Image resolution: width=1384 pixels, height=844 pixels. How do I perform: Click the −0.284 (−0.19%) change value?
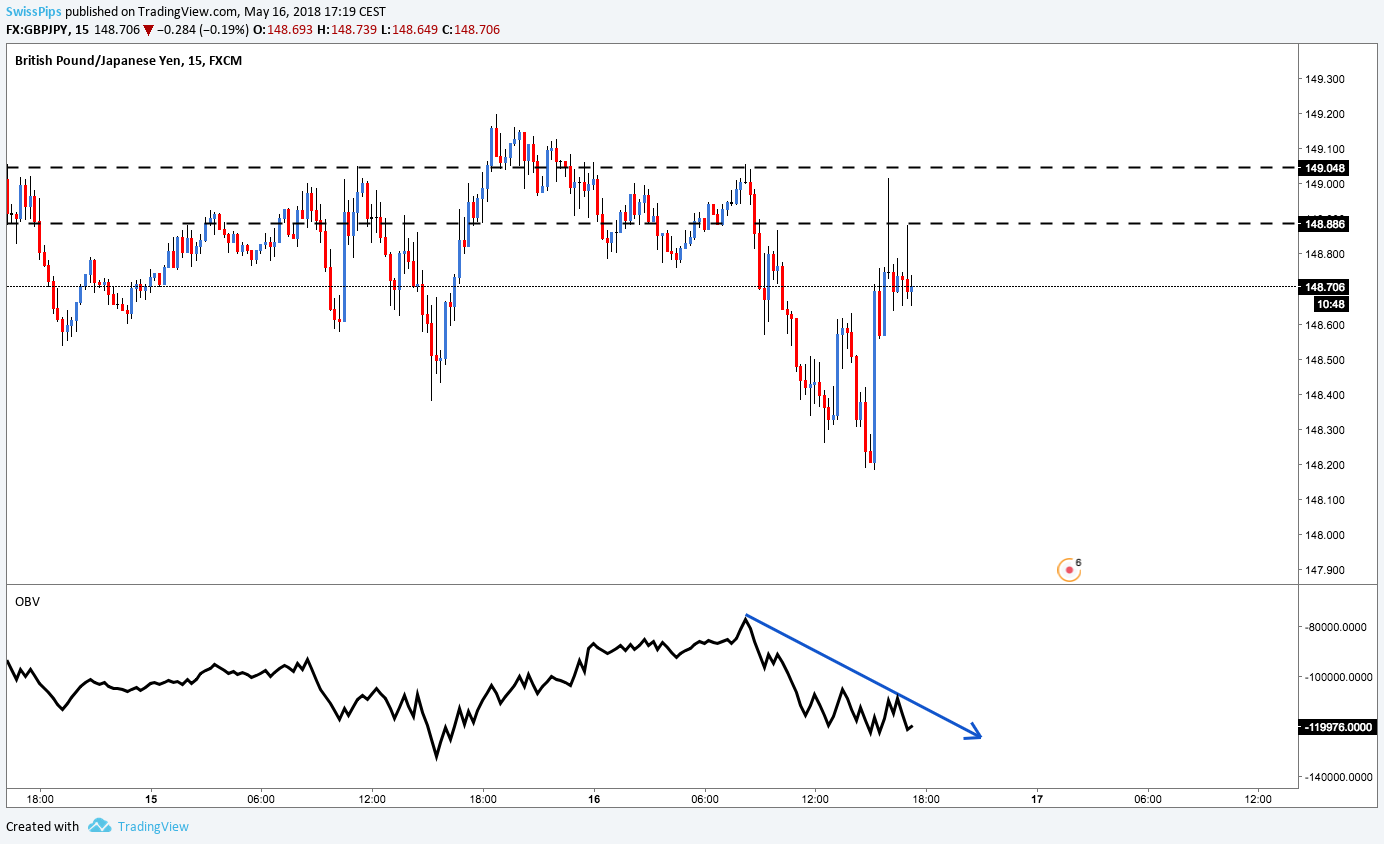(x=204, y=30)
